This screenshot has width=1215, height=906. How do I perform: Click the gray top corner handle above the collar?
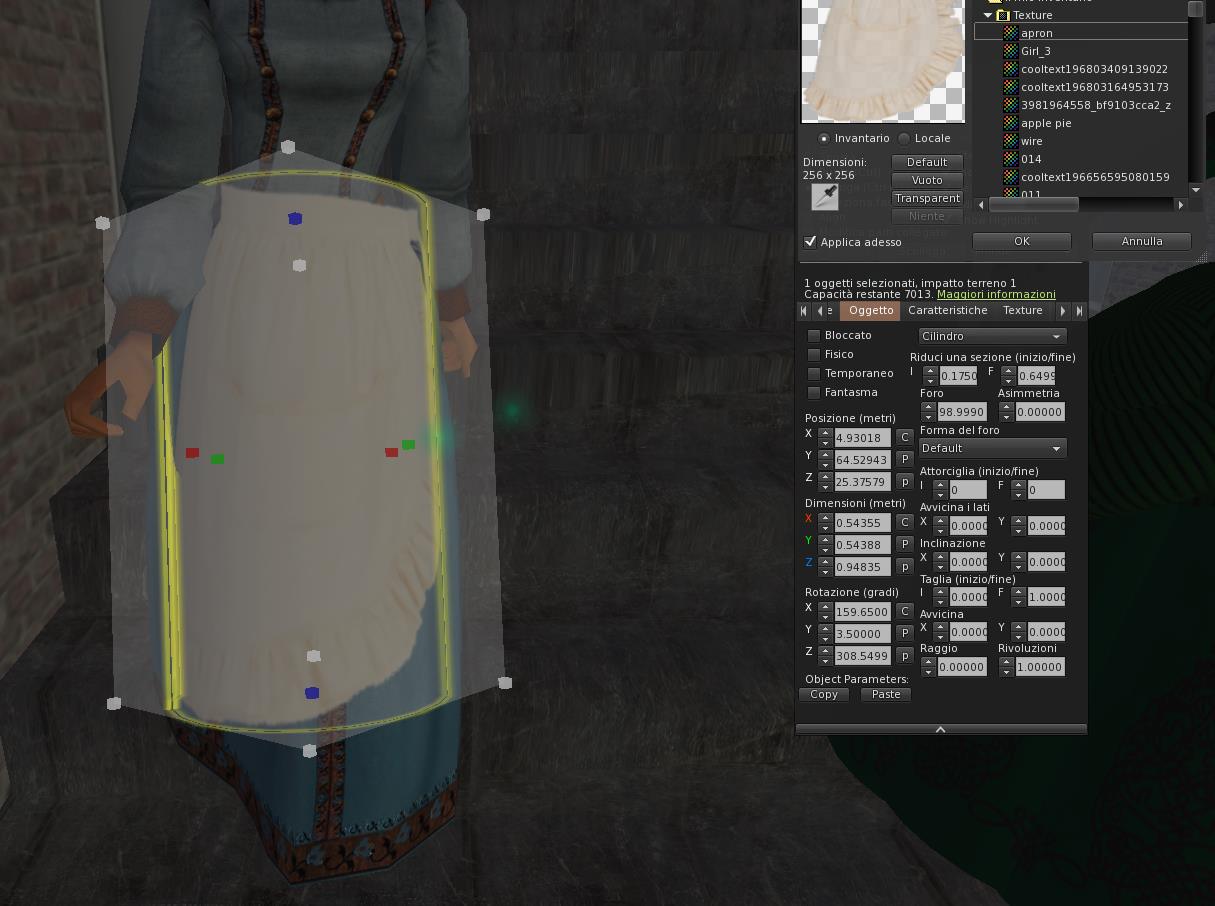click(288, 147)
